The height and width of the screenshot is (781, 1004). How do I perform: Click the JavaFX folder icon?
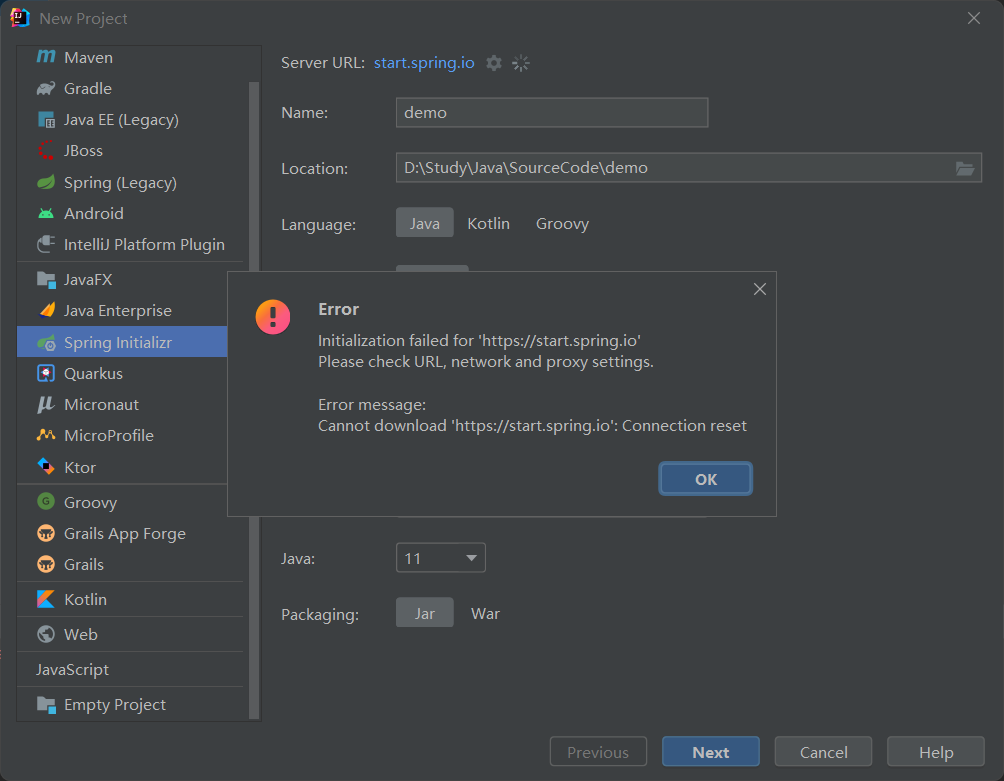click(x=46, y=279)
